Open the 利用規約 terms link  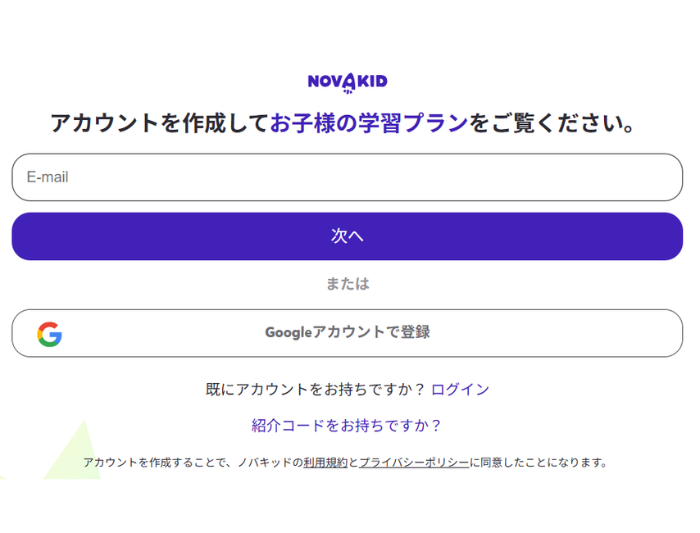tap(325, 462)
